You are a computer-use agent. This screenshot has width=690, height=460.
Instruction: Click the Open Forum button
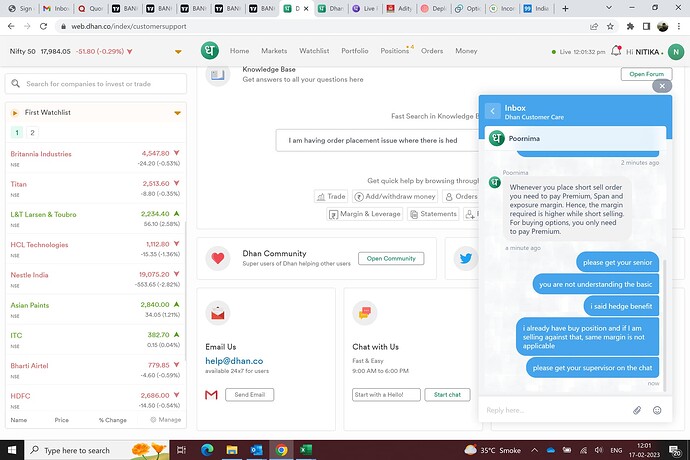[x=646, y=74]
